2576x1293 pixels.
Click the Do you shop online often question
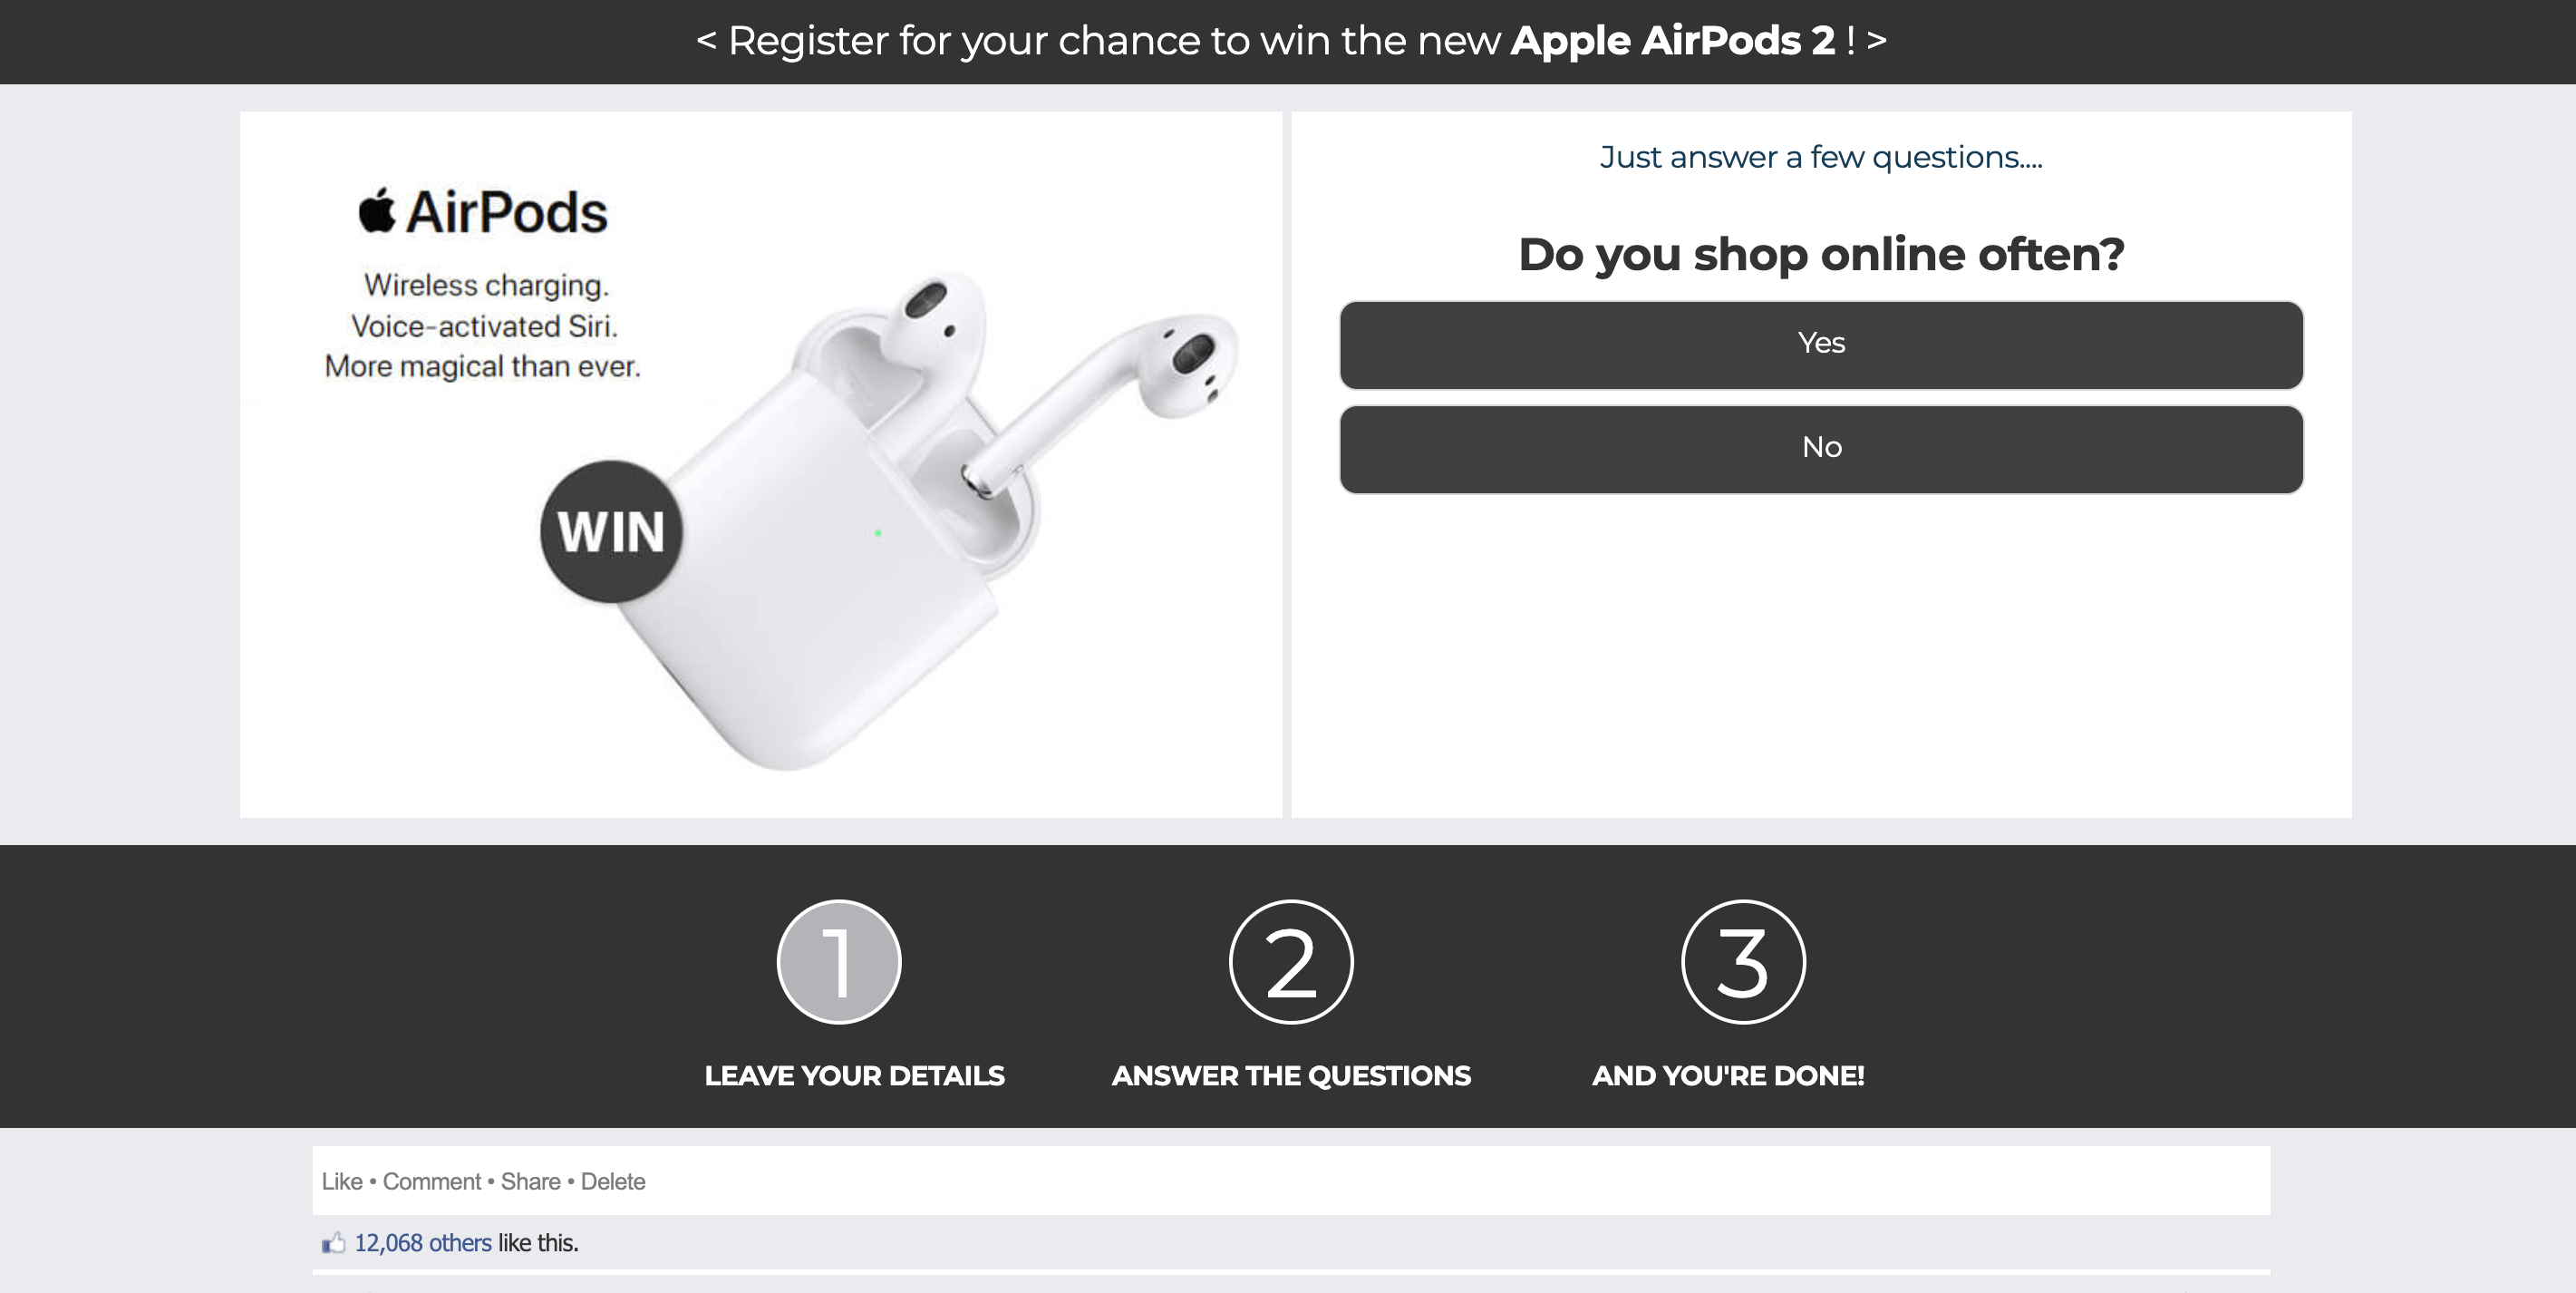click(1821, 254)
